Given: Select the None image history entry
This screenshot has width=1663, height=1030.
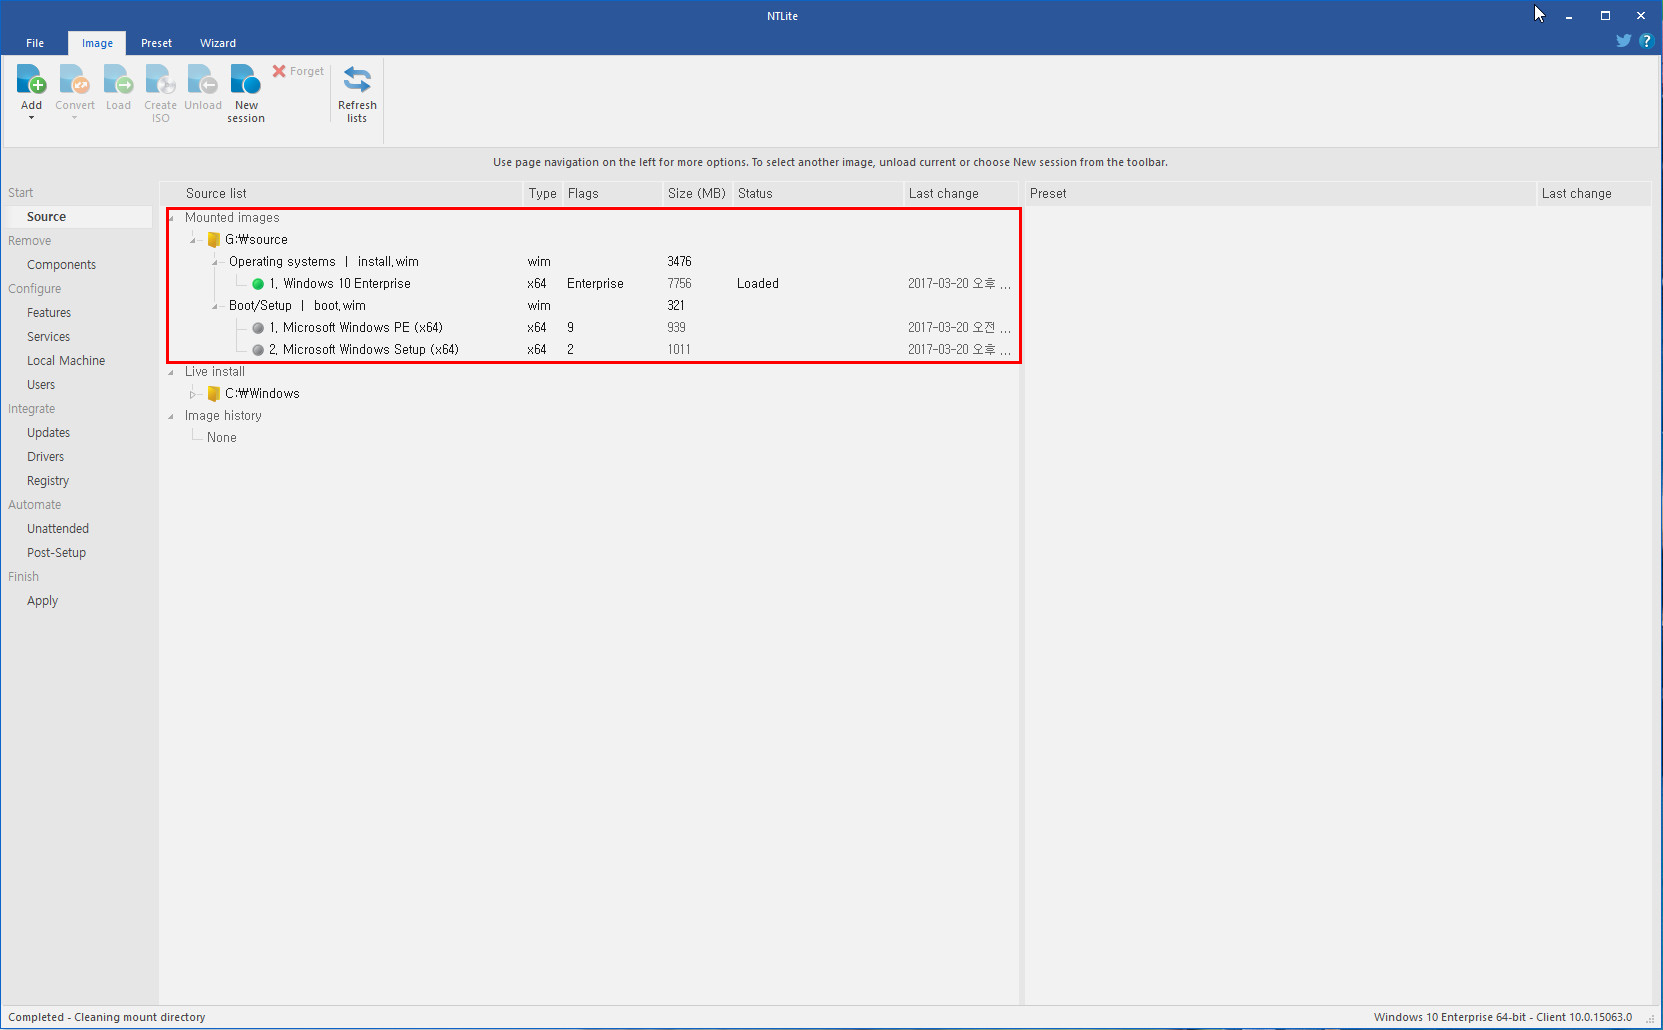Looking at the screenshot, I should 221,438.
